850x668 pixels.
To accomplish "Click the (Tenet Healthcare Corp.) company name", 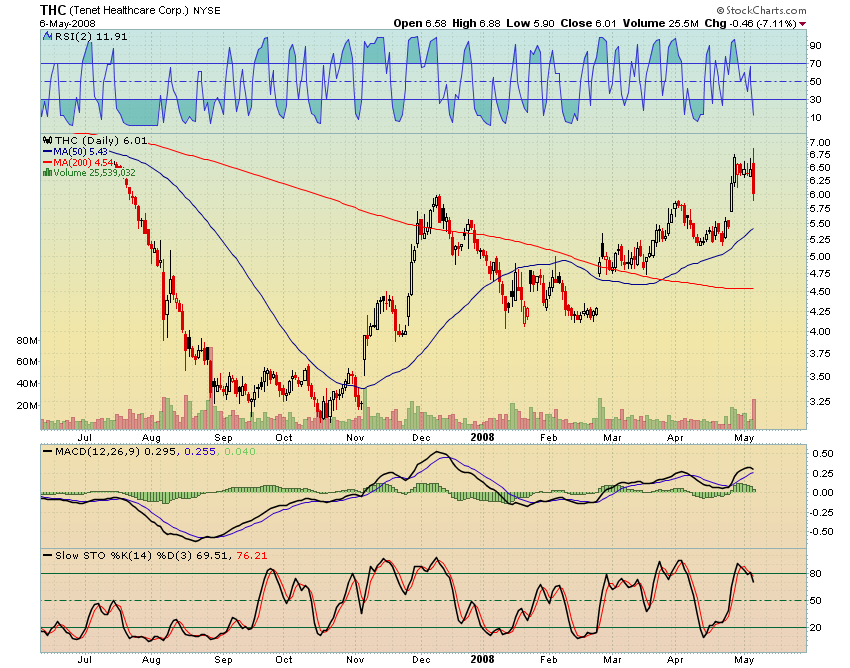I will click(x=129, y=10).
